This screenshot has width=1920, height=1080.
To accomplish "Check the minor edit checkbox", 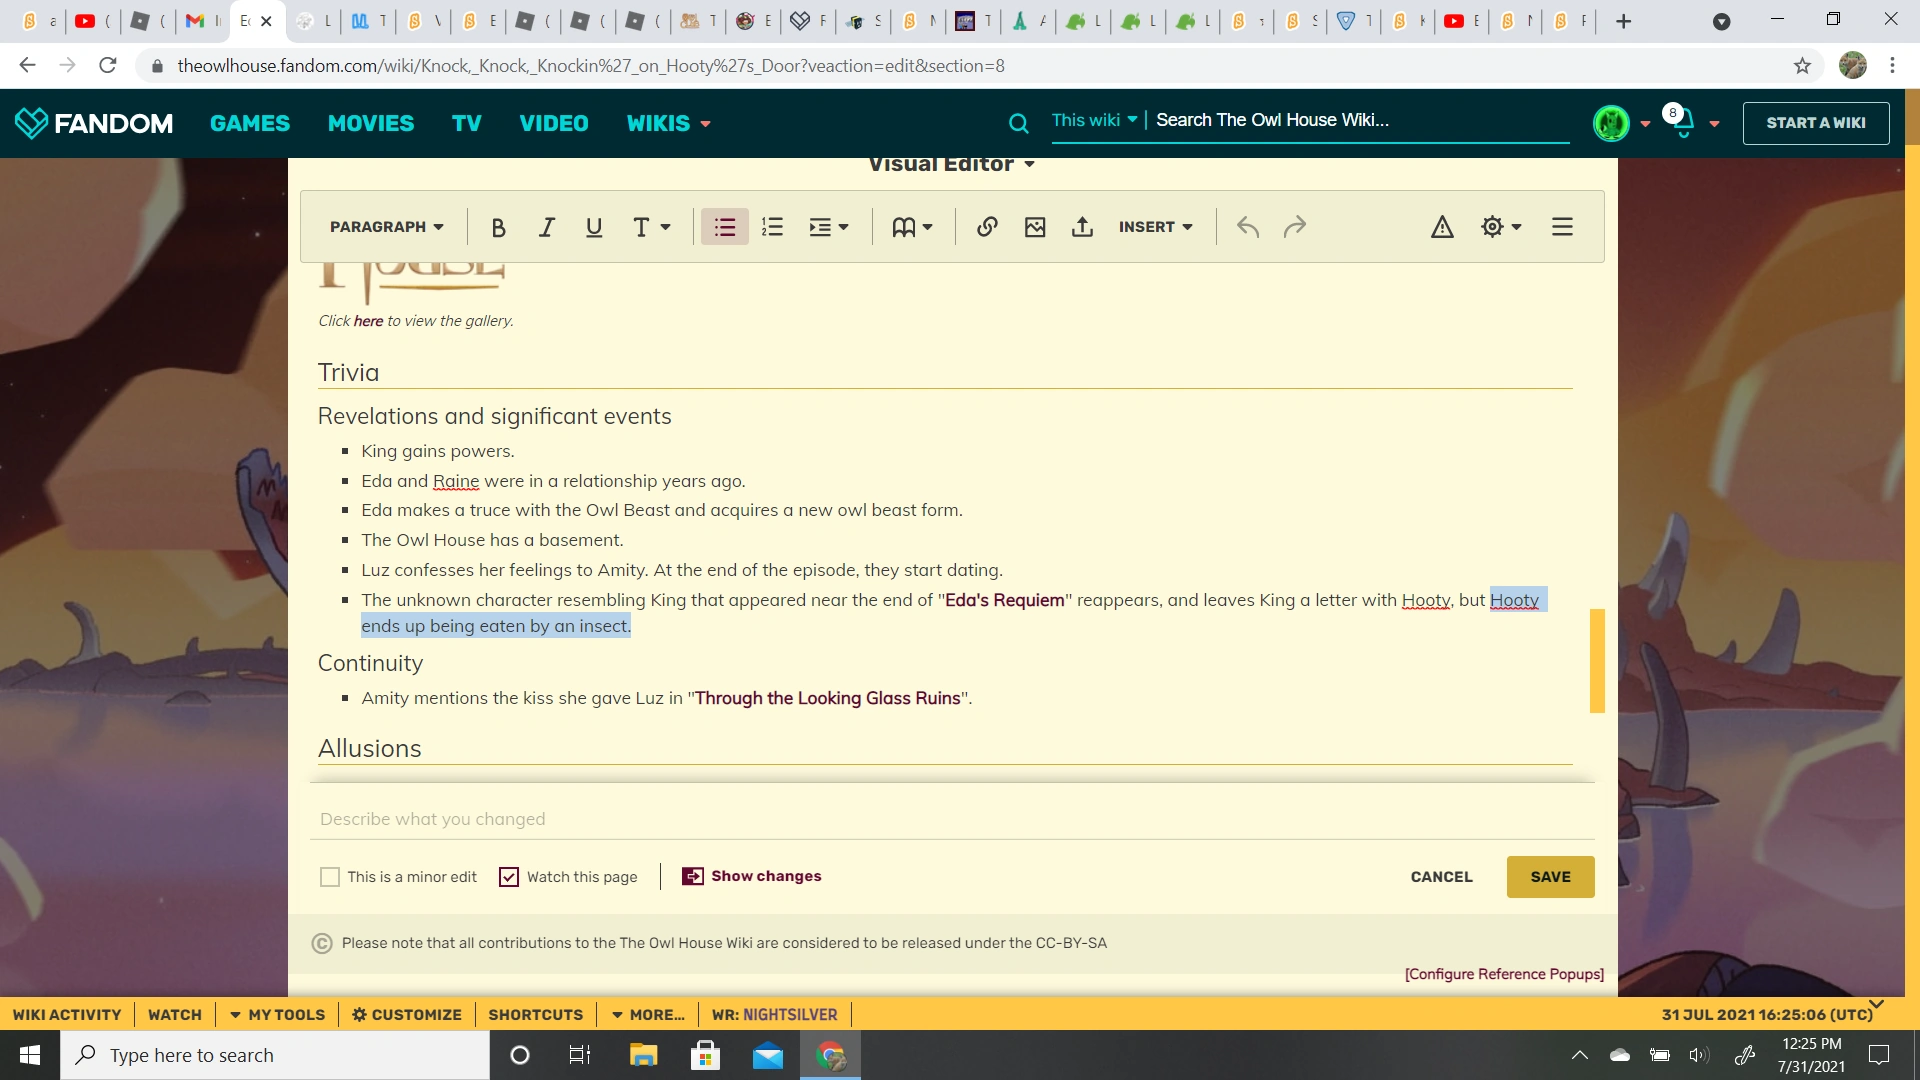I will tap(330, 877).
